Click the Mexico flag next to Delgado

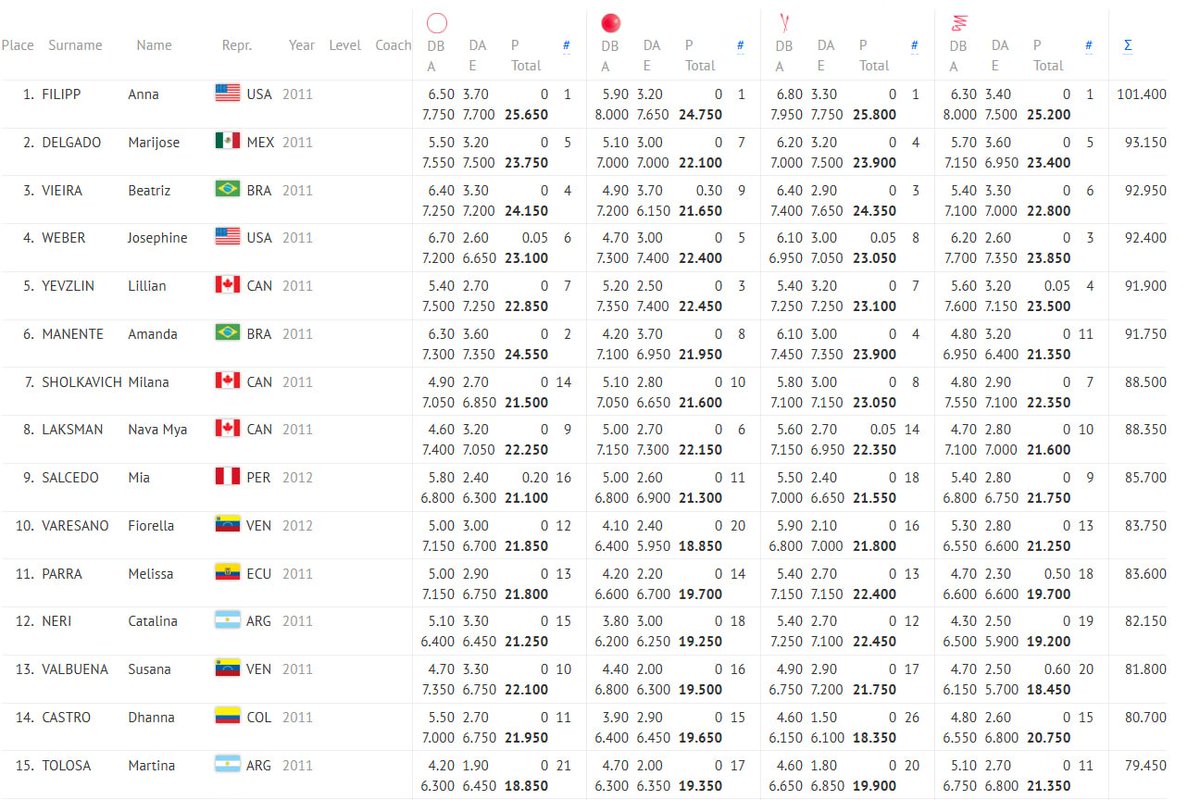pos(228,142)
